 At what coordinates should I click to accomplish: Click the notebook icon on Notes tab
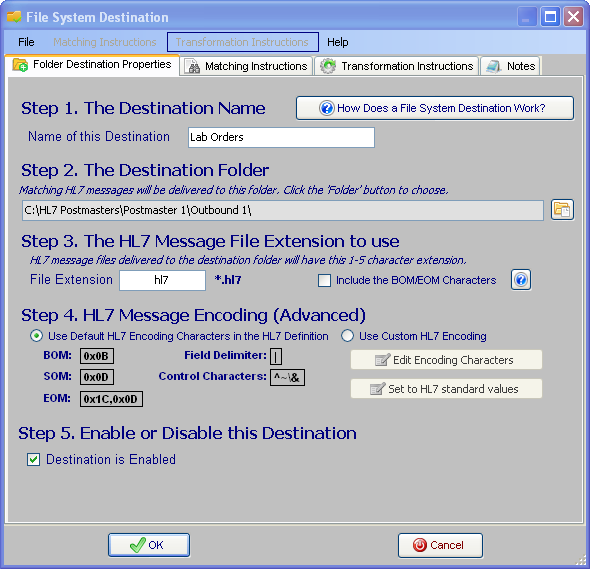click(493, 66)
